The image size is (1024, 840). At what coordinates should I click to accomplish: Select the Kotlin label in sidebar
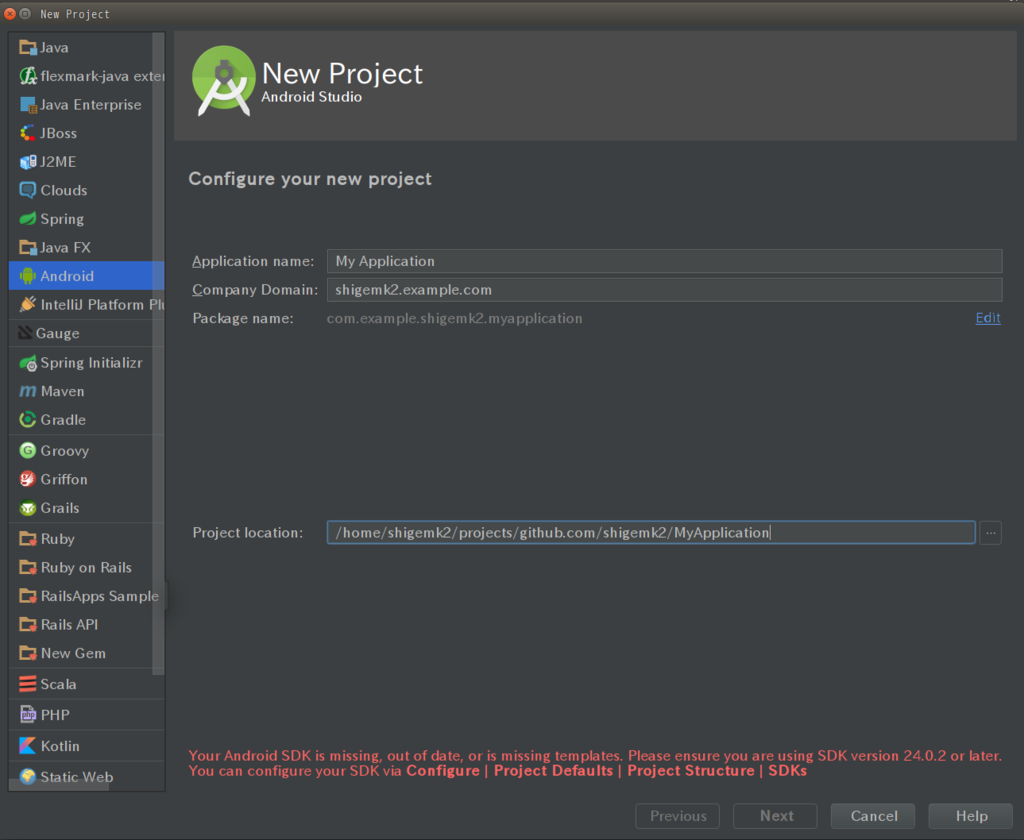(x=60, y=746)
